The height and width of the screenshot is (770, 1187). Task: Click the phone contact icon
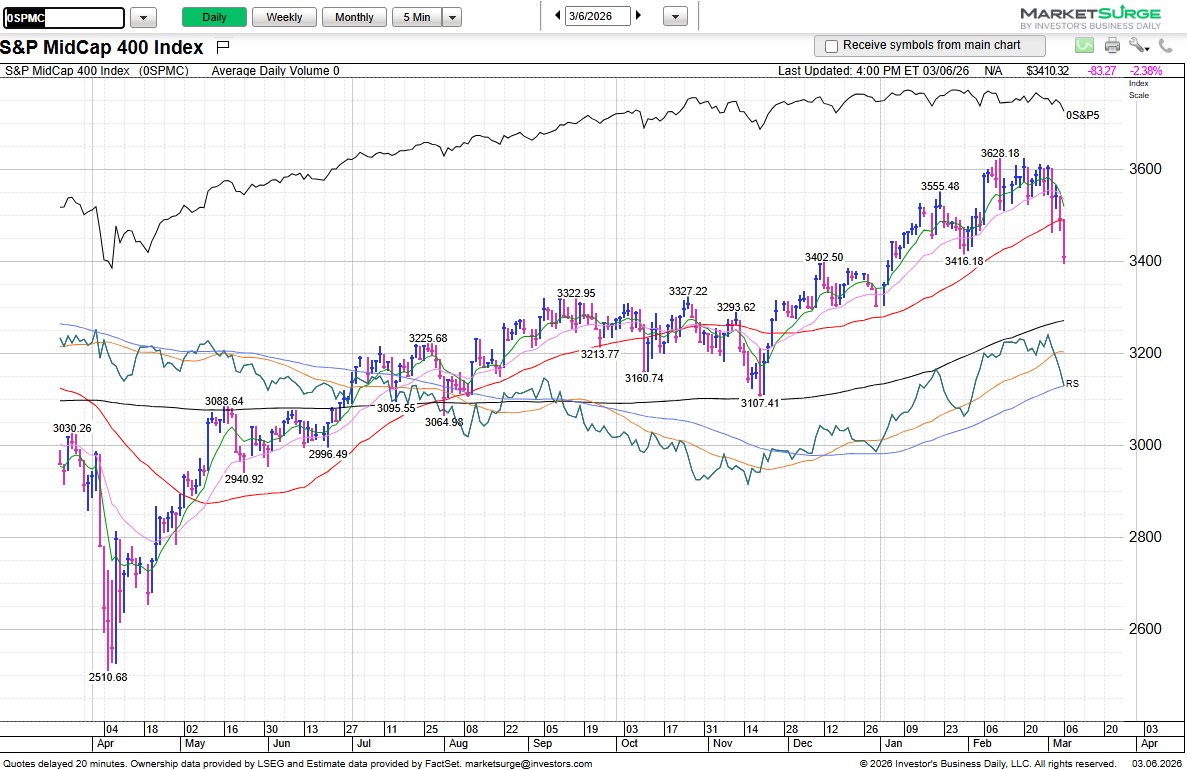click(x=1166, y=45)
